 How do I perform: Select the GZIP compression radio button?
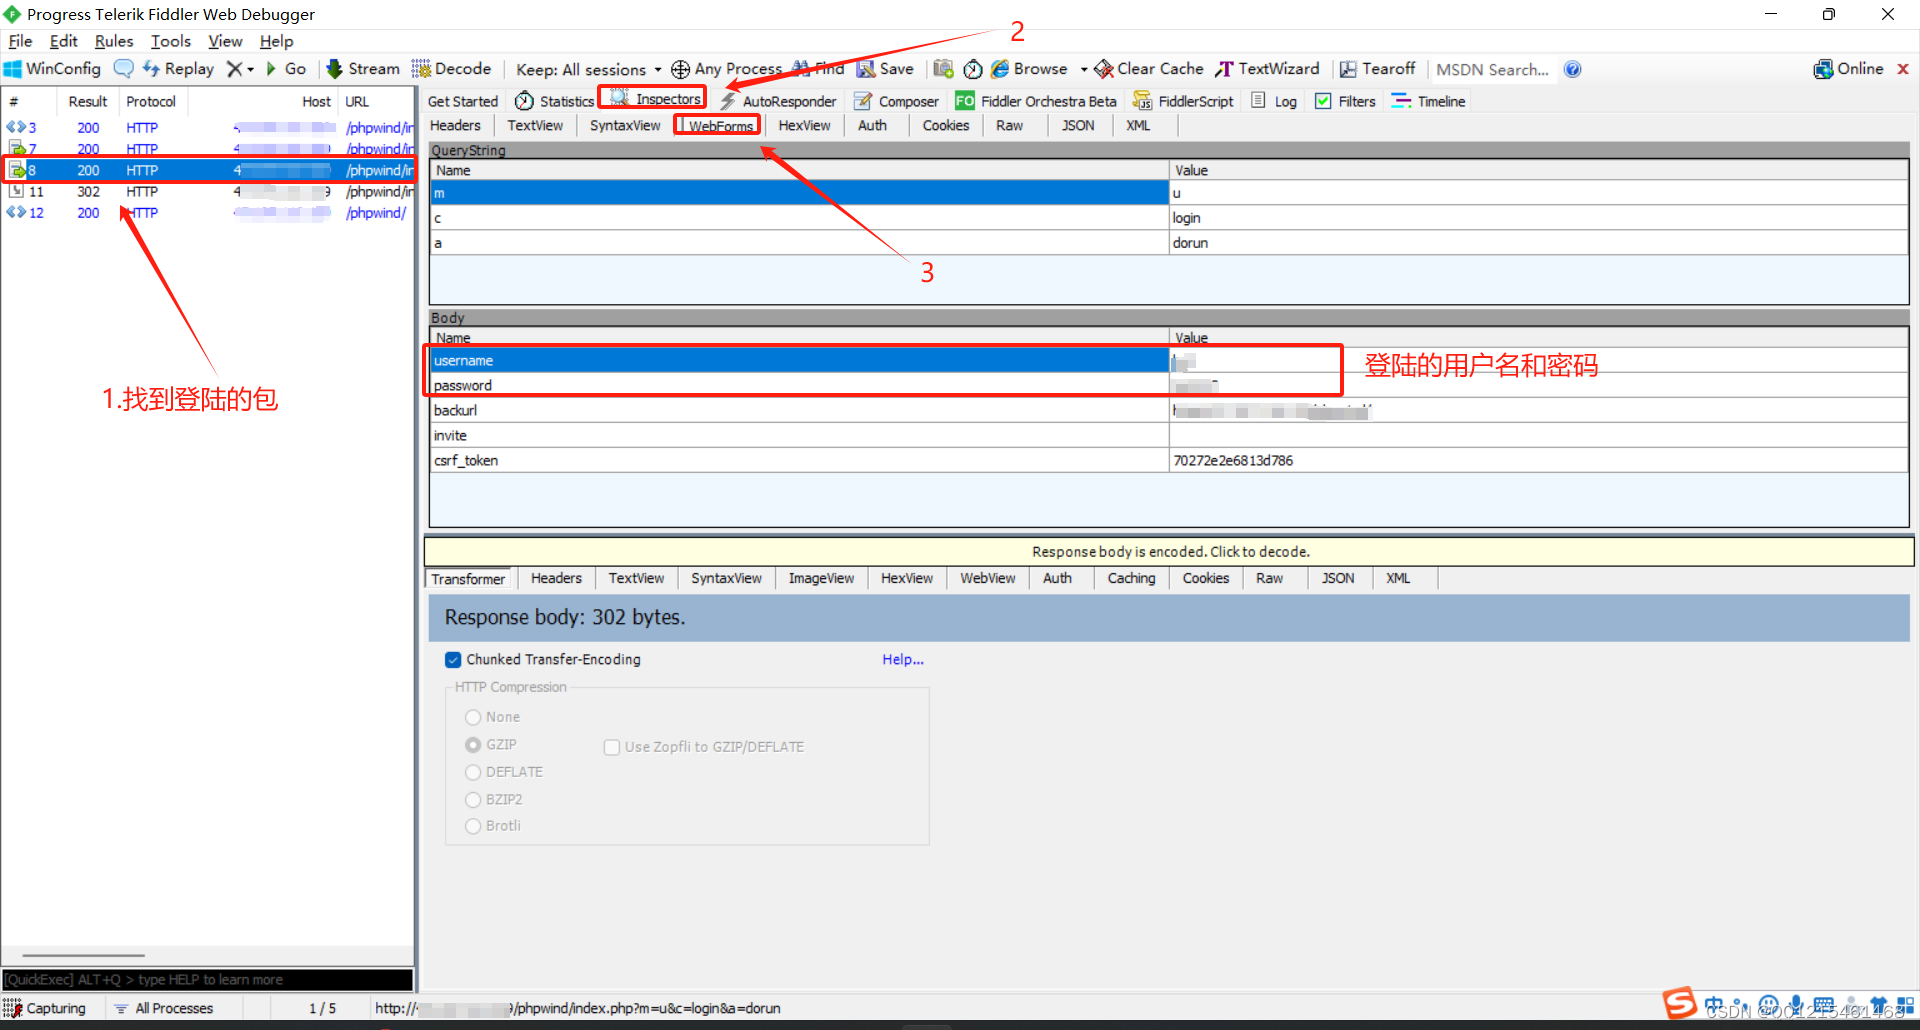point(473,745)
